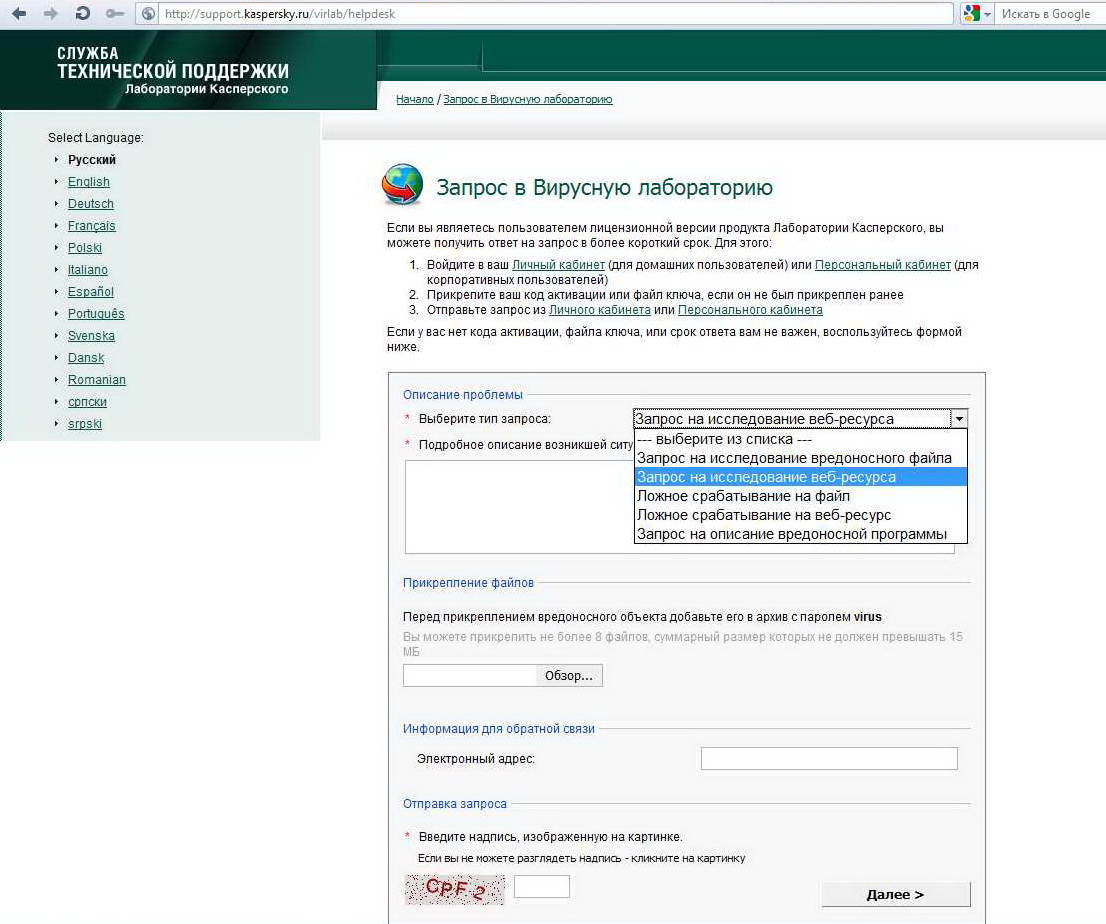
Task: Open the Google search engine icon
Action: coord(971,13)
